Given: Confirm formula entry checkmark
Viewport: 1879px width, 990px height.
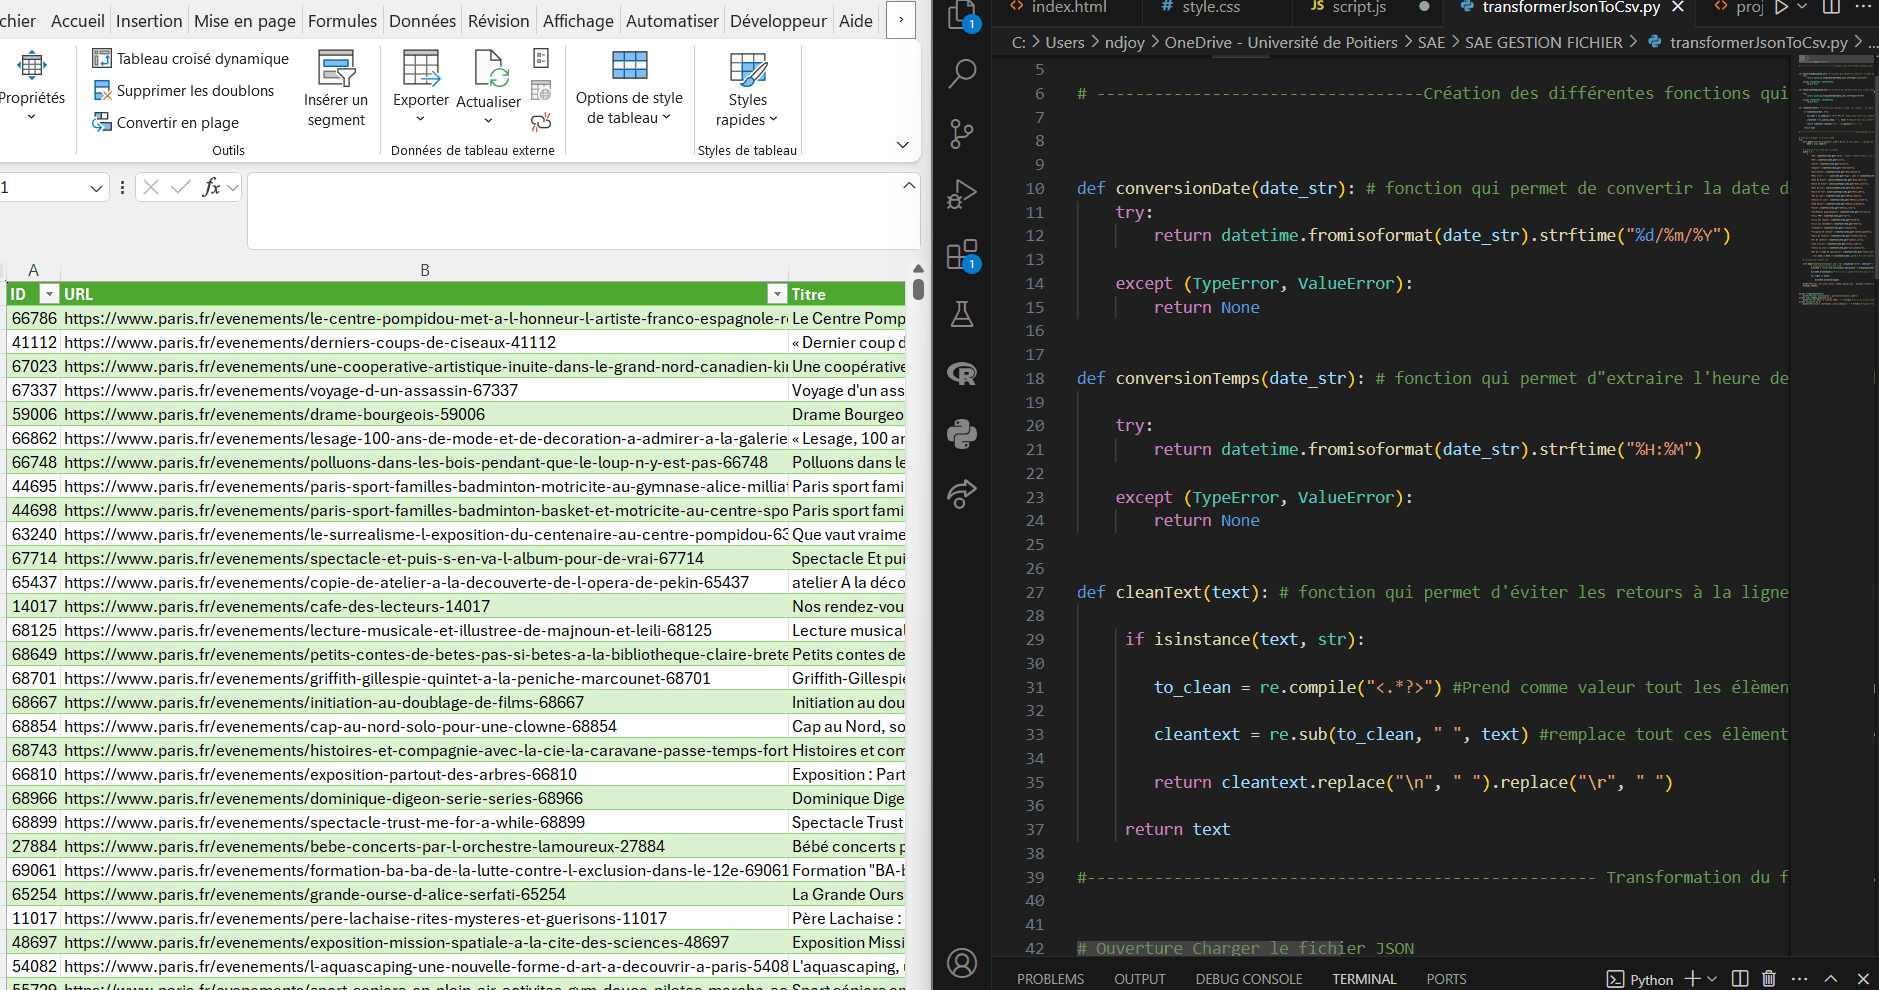Looking at the screenshot, I should [x=181, y=187].
